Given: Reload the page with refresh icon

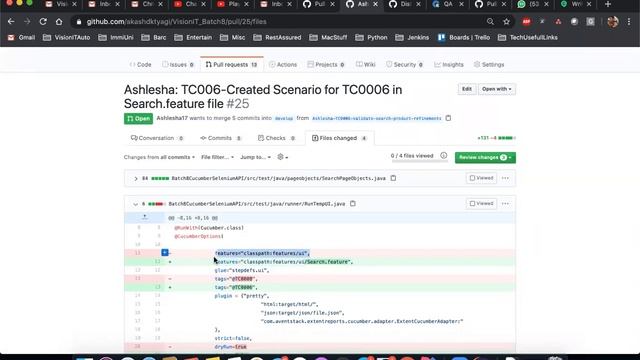Looking at the screenshot, I should click(x=43, y=22).
